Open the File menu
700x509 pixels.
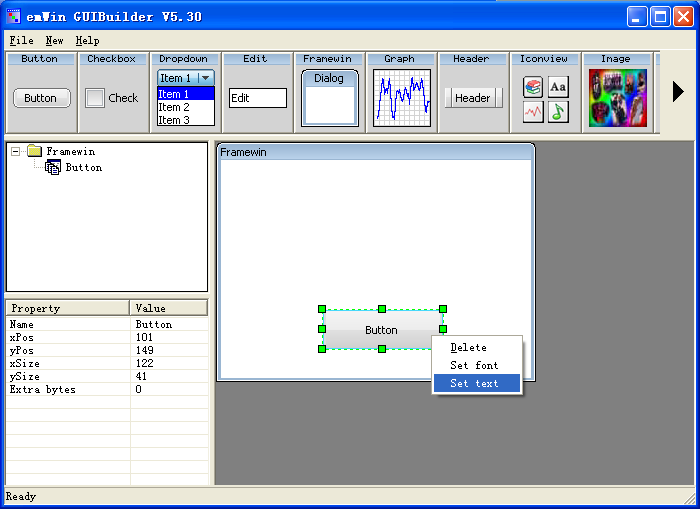21,41
